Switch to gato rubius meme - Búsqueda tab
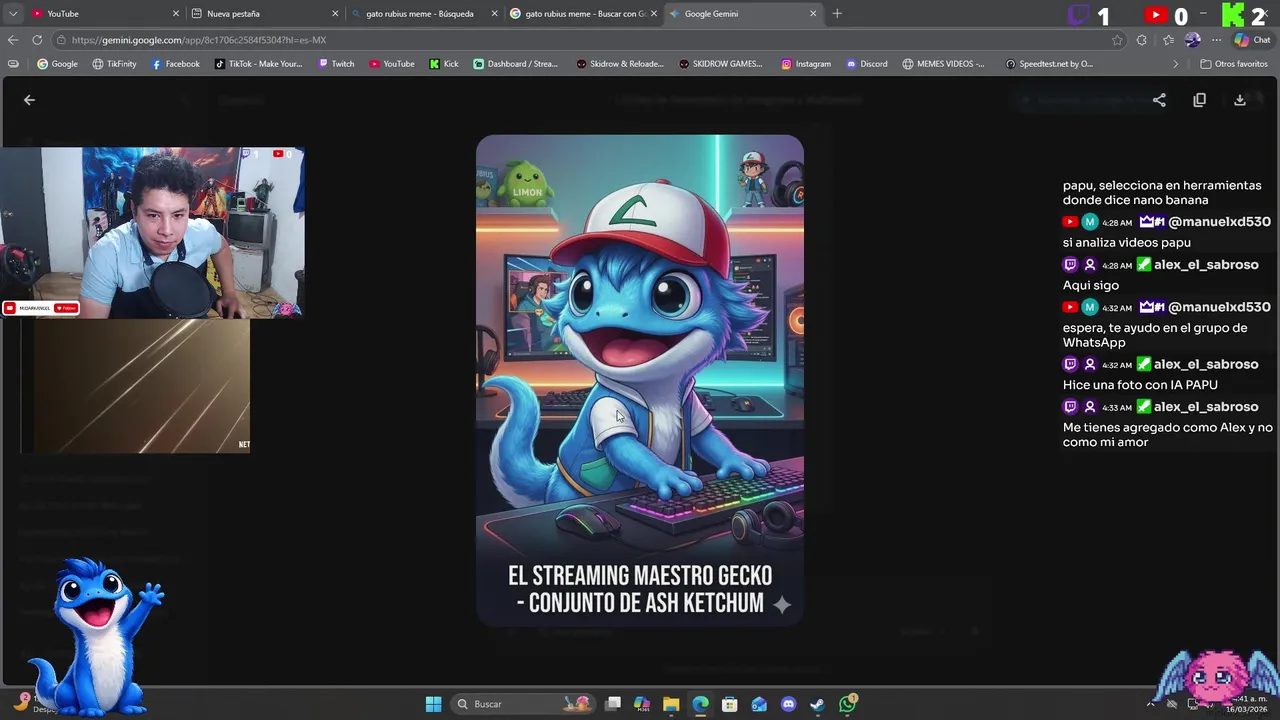 coord(425,13)
